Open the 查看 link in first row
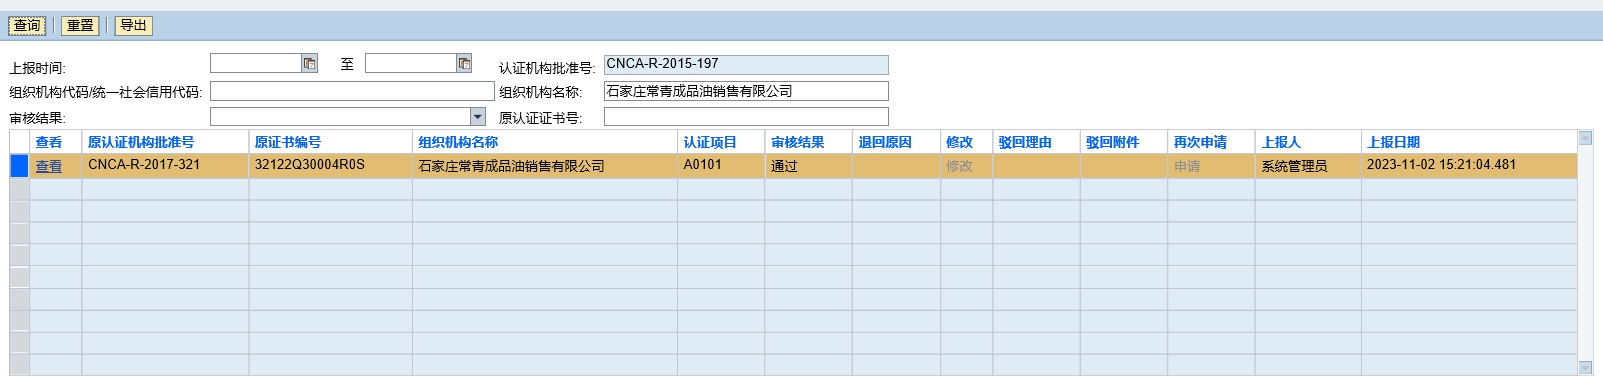The image size is (1603, 378). coord(49,166)
